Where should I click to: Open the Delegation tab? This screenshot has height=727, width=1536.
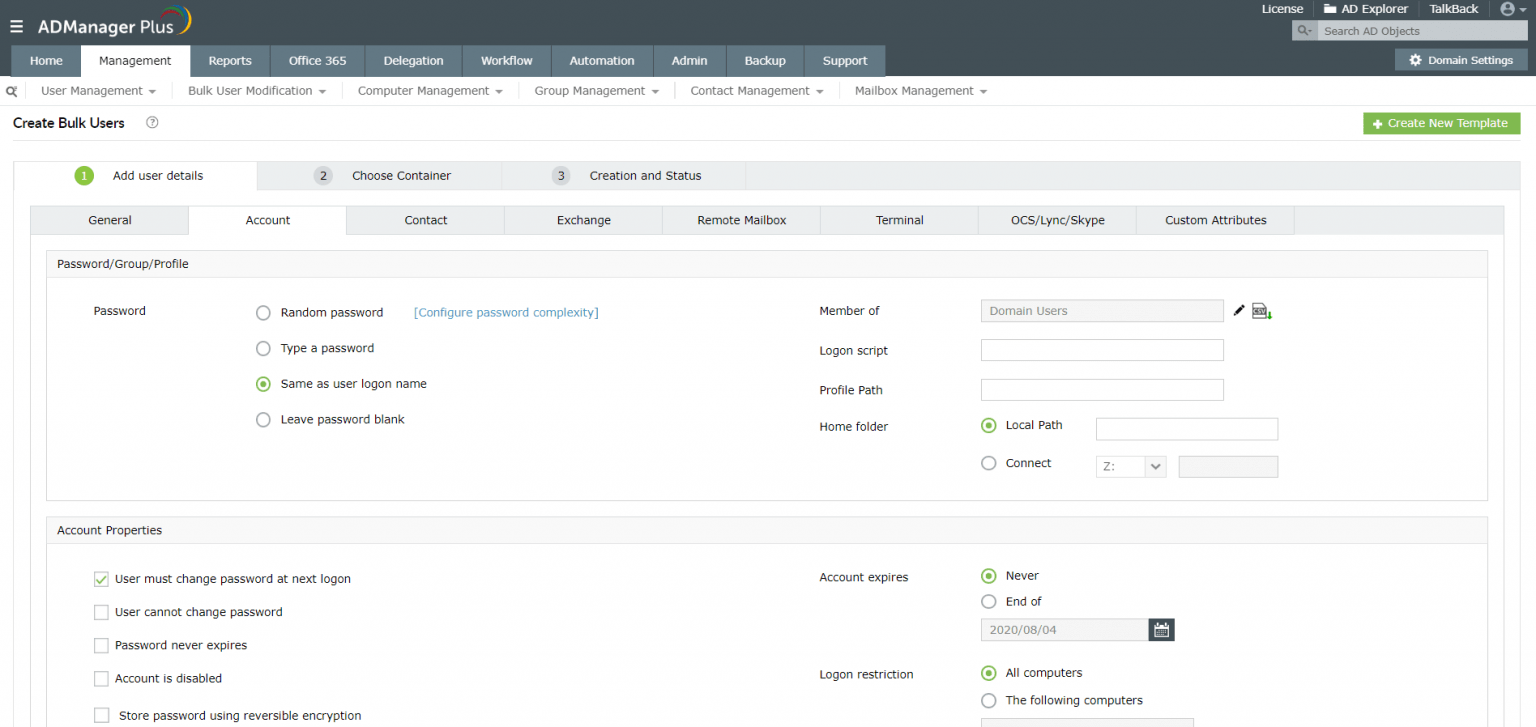click(x=414, y=61)
